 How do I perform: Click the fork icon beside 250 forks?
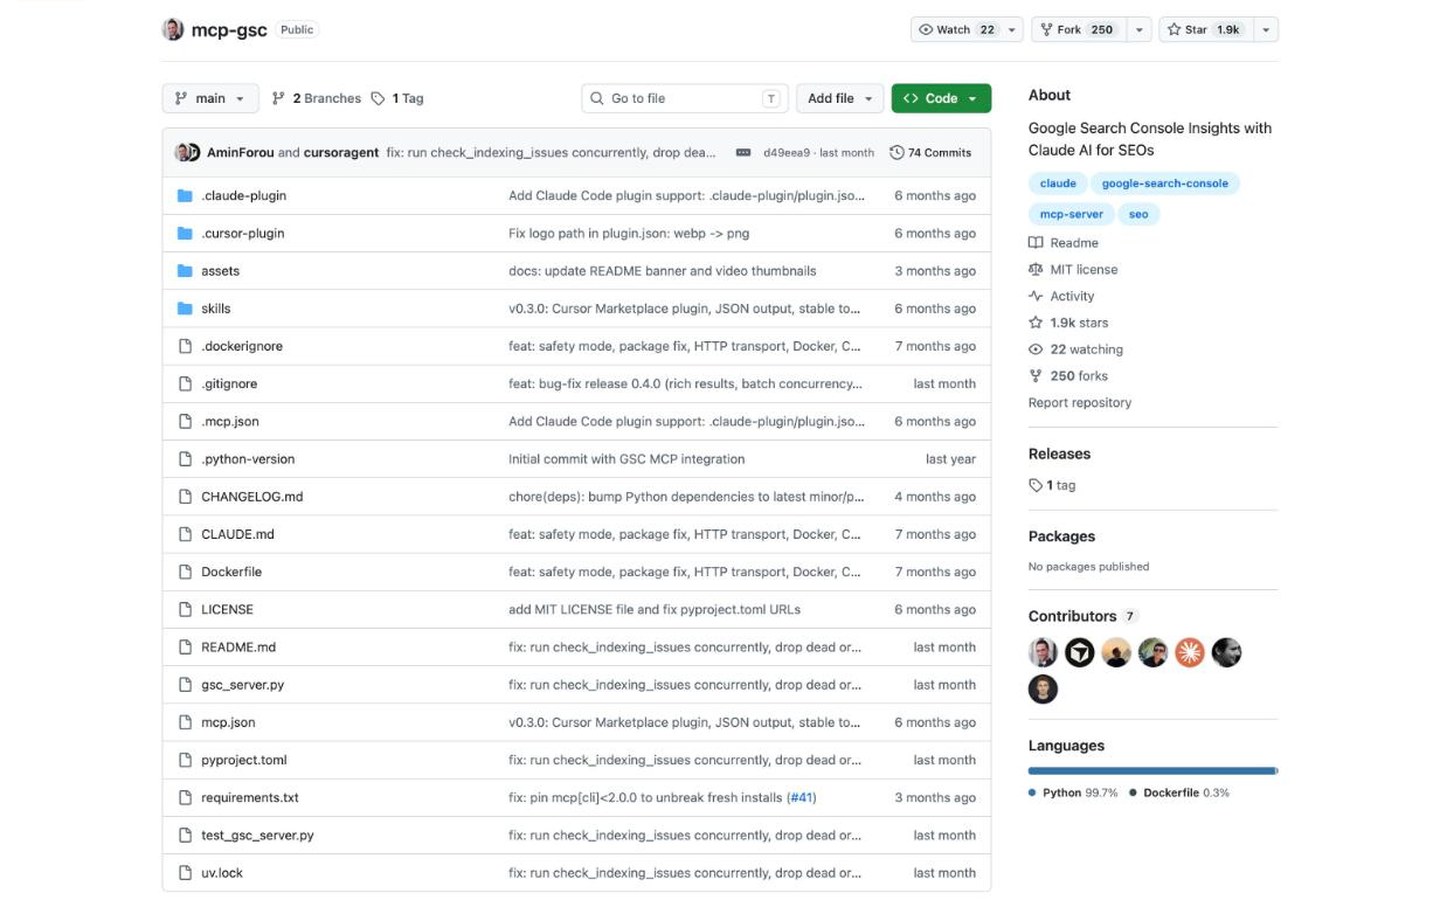1035,376
